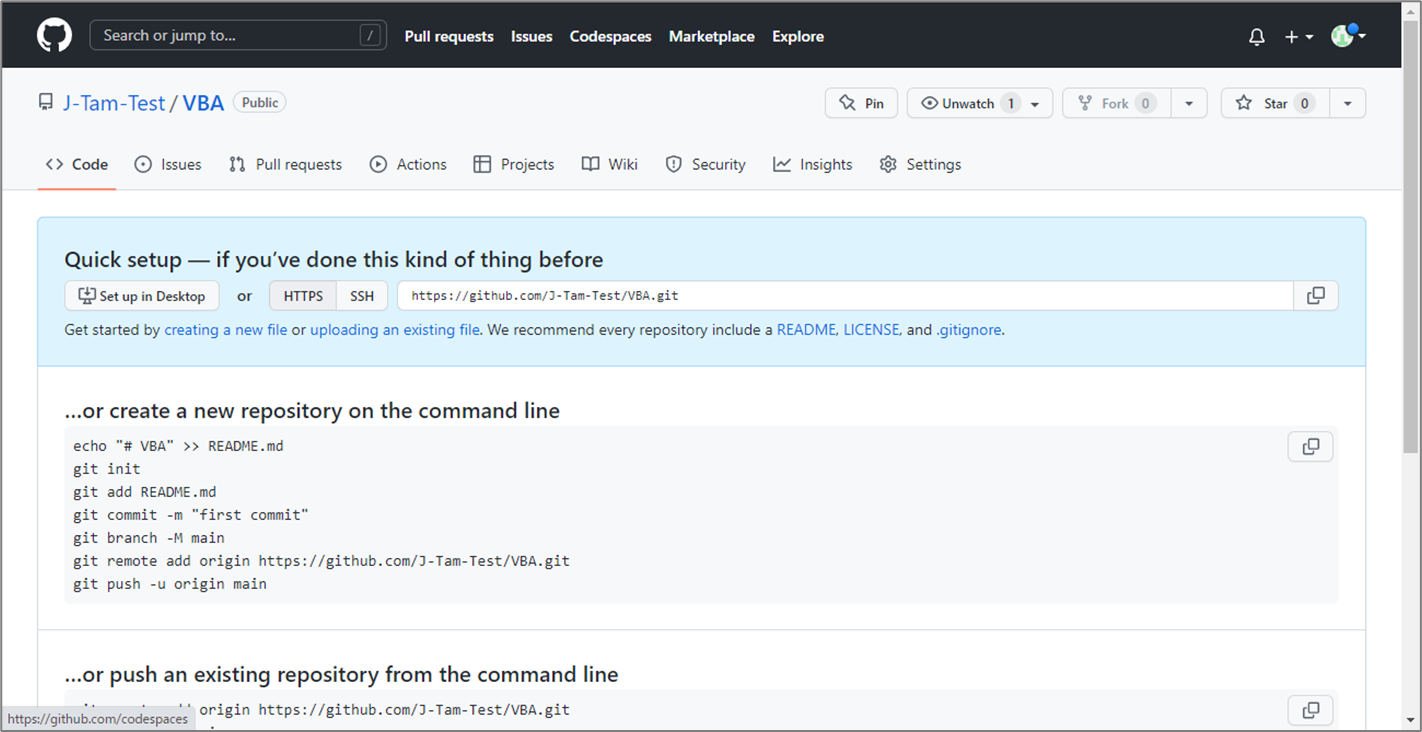
Task: Click the LICENSE link
Action: click(x=871, y=329)
